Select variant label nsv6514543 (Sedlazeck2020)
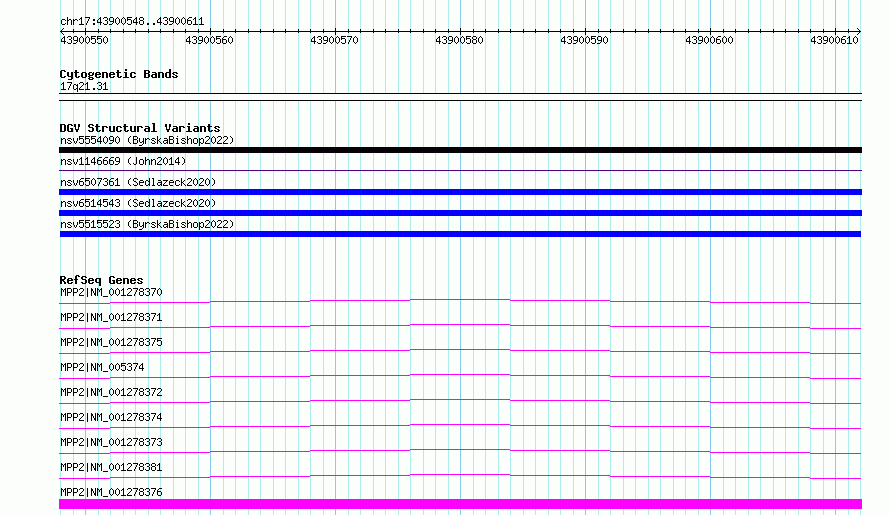890x515 pixels. click(x=138, y=203)
